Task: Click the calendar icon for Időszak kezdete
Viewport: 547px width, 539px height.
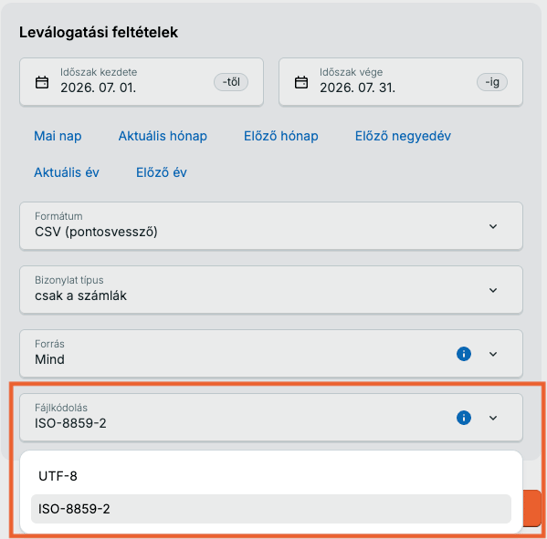Action: (42, 83)
